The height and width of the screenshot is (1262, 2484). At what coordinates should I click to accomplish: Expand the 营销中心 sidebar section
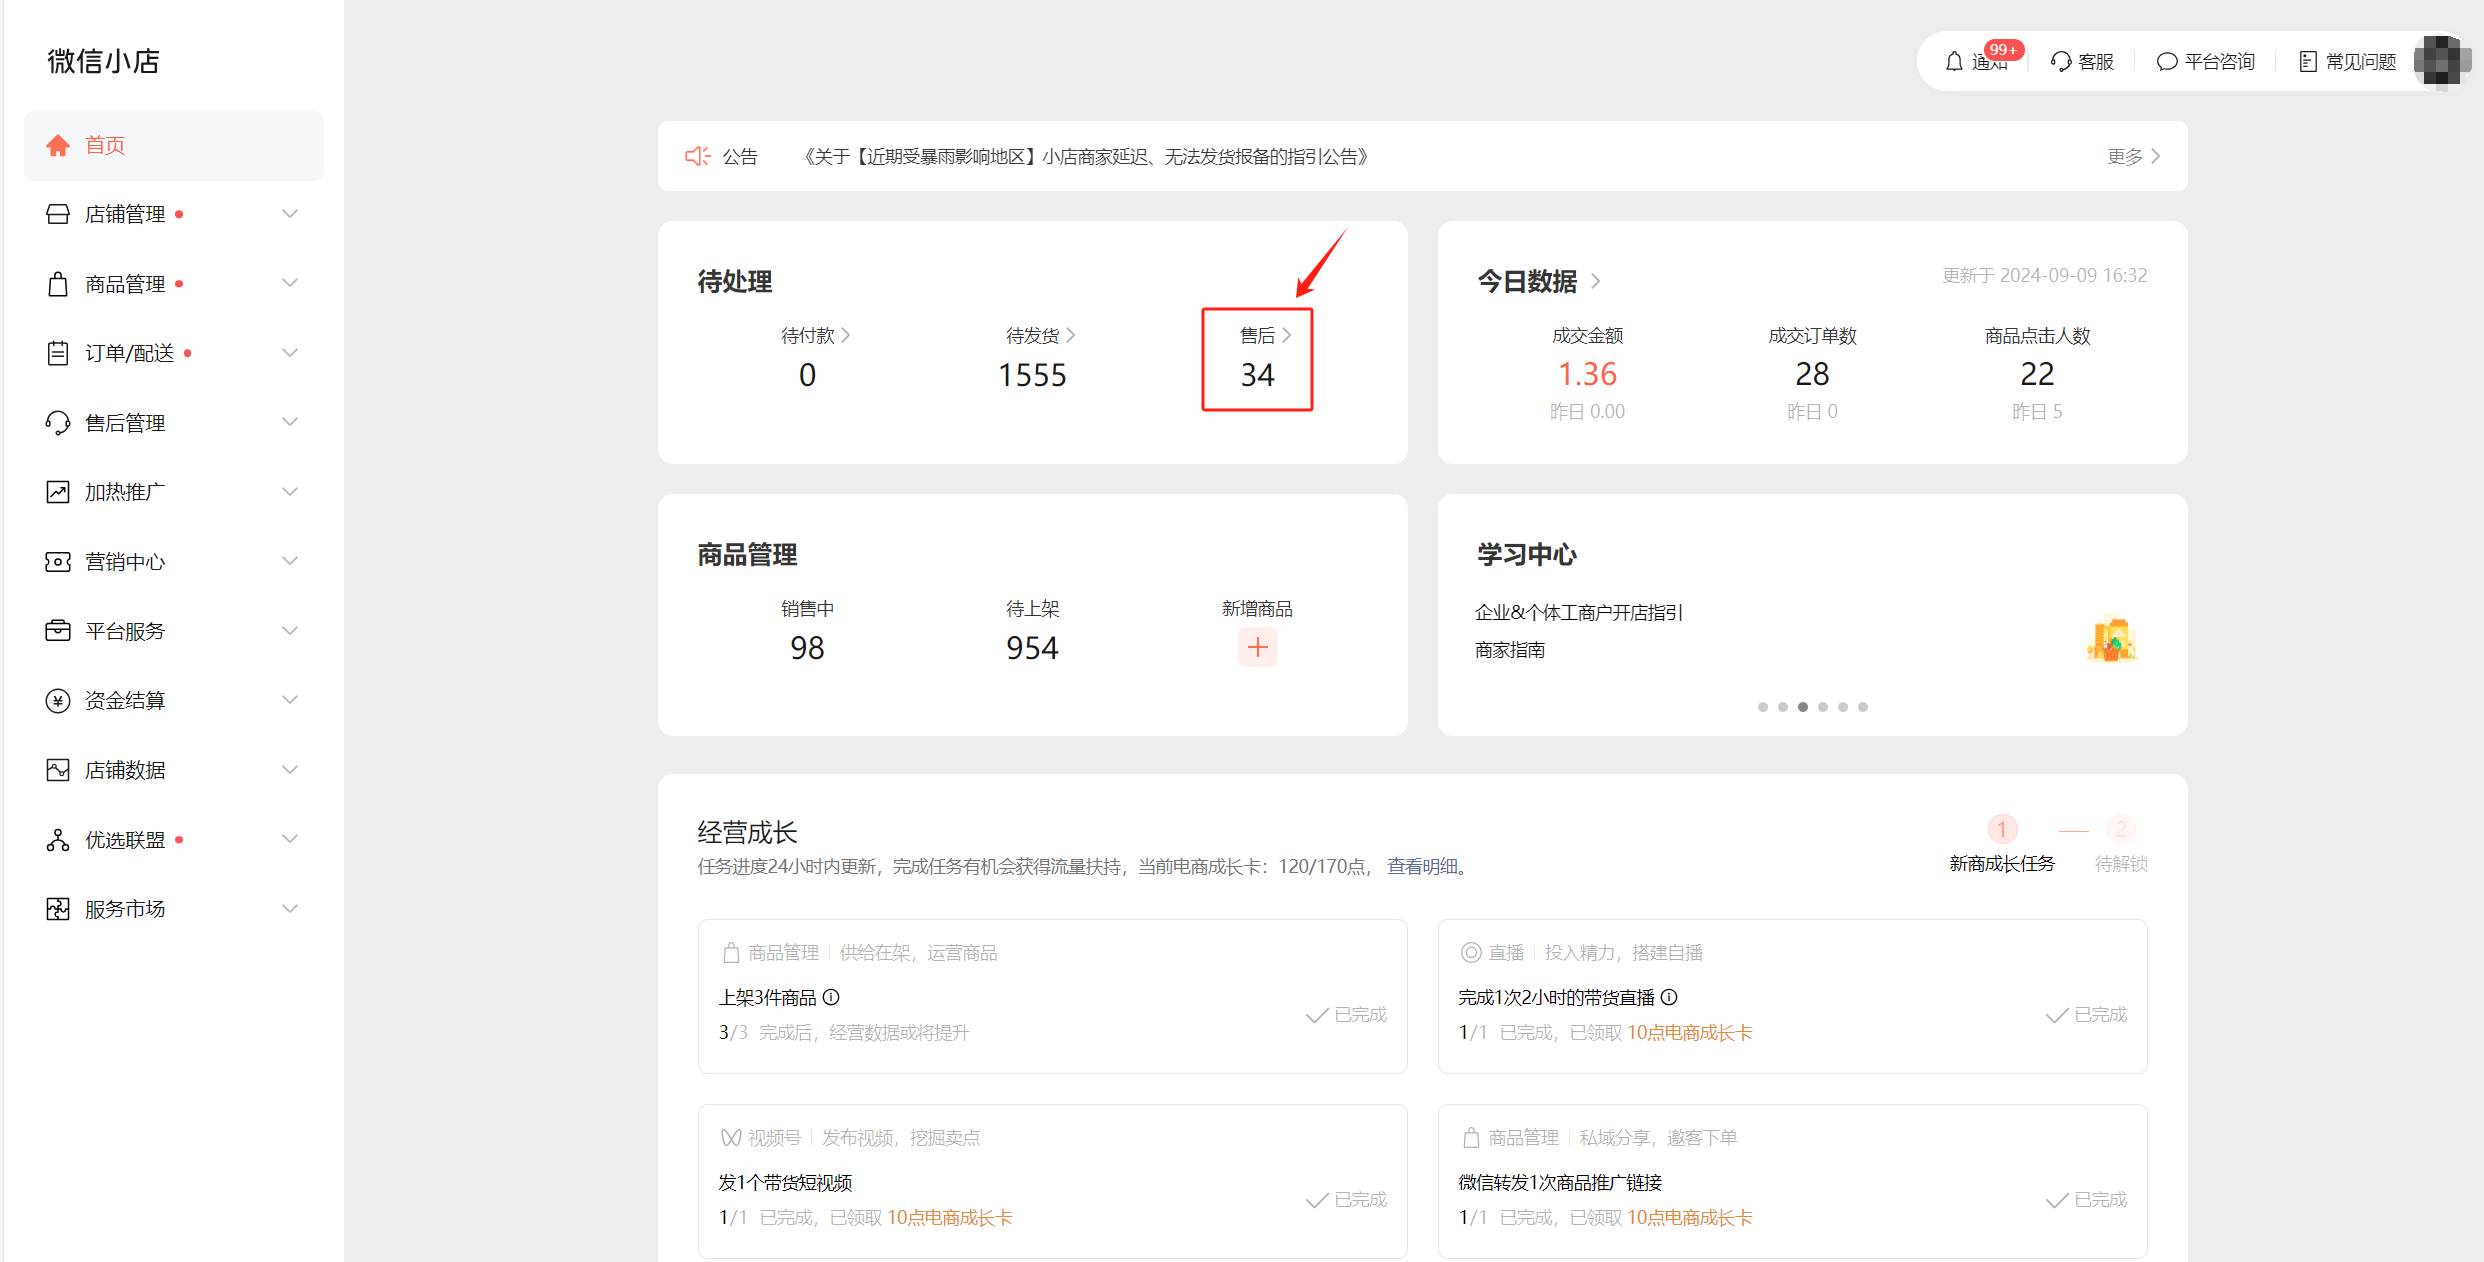click(x=290, y=561)
